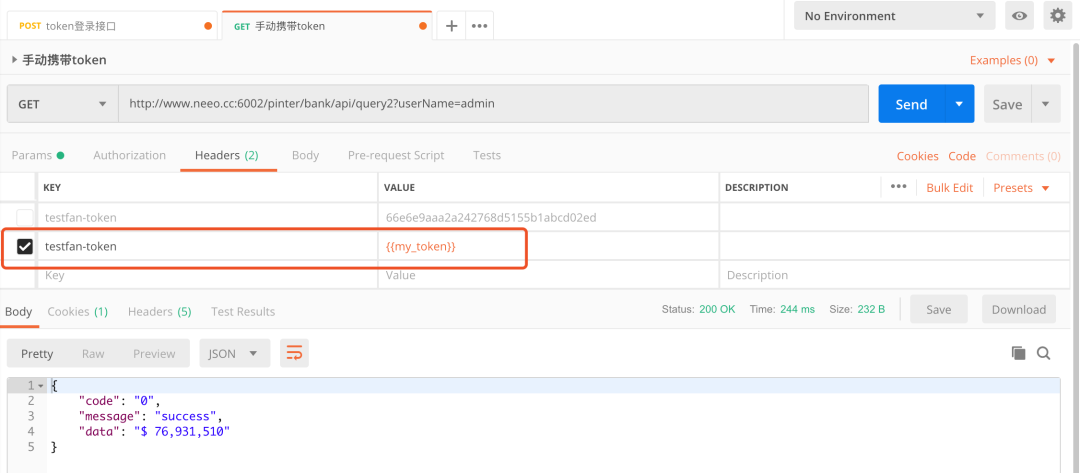
Task: Open the JSON format dropdown
Action: tap(235, 353)
